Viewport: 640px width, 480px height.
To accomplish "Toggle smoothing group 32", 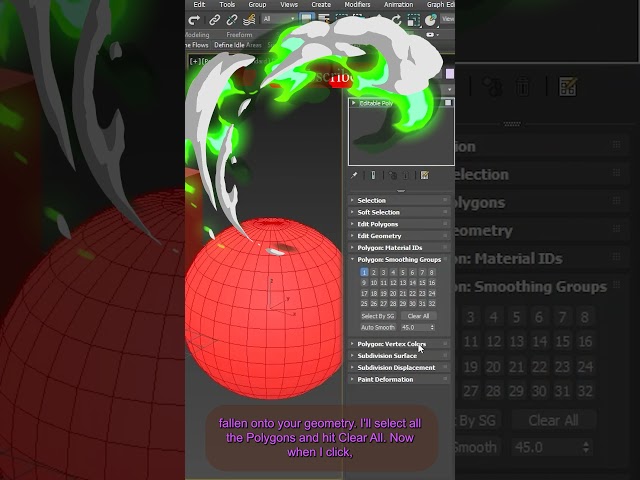I will [x=432, y=304].
